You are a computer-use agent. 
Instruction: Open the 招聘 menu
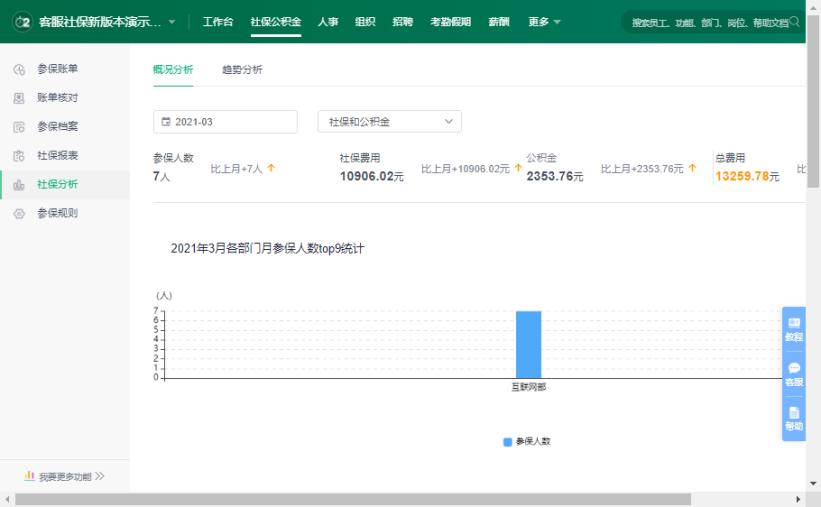pyautogui.click(x=403, y=22)
